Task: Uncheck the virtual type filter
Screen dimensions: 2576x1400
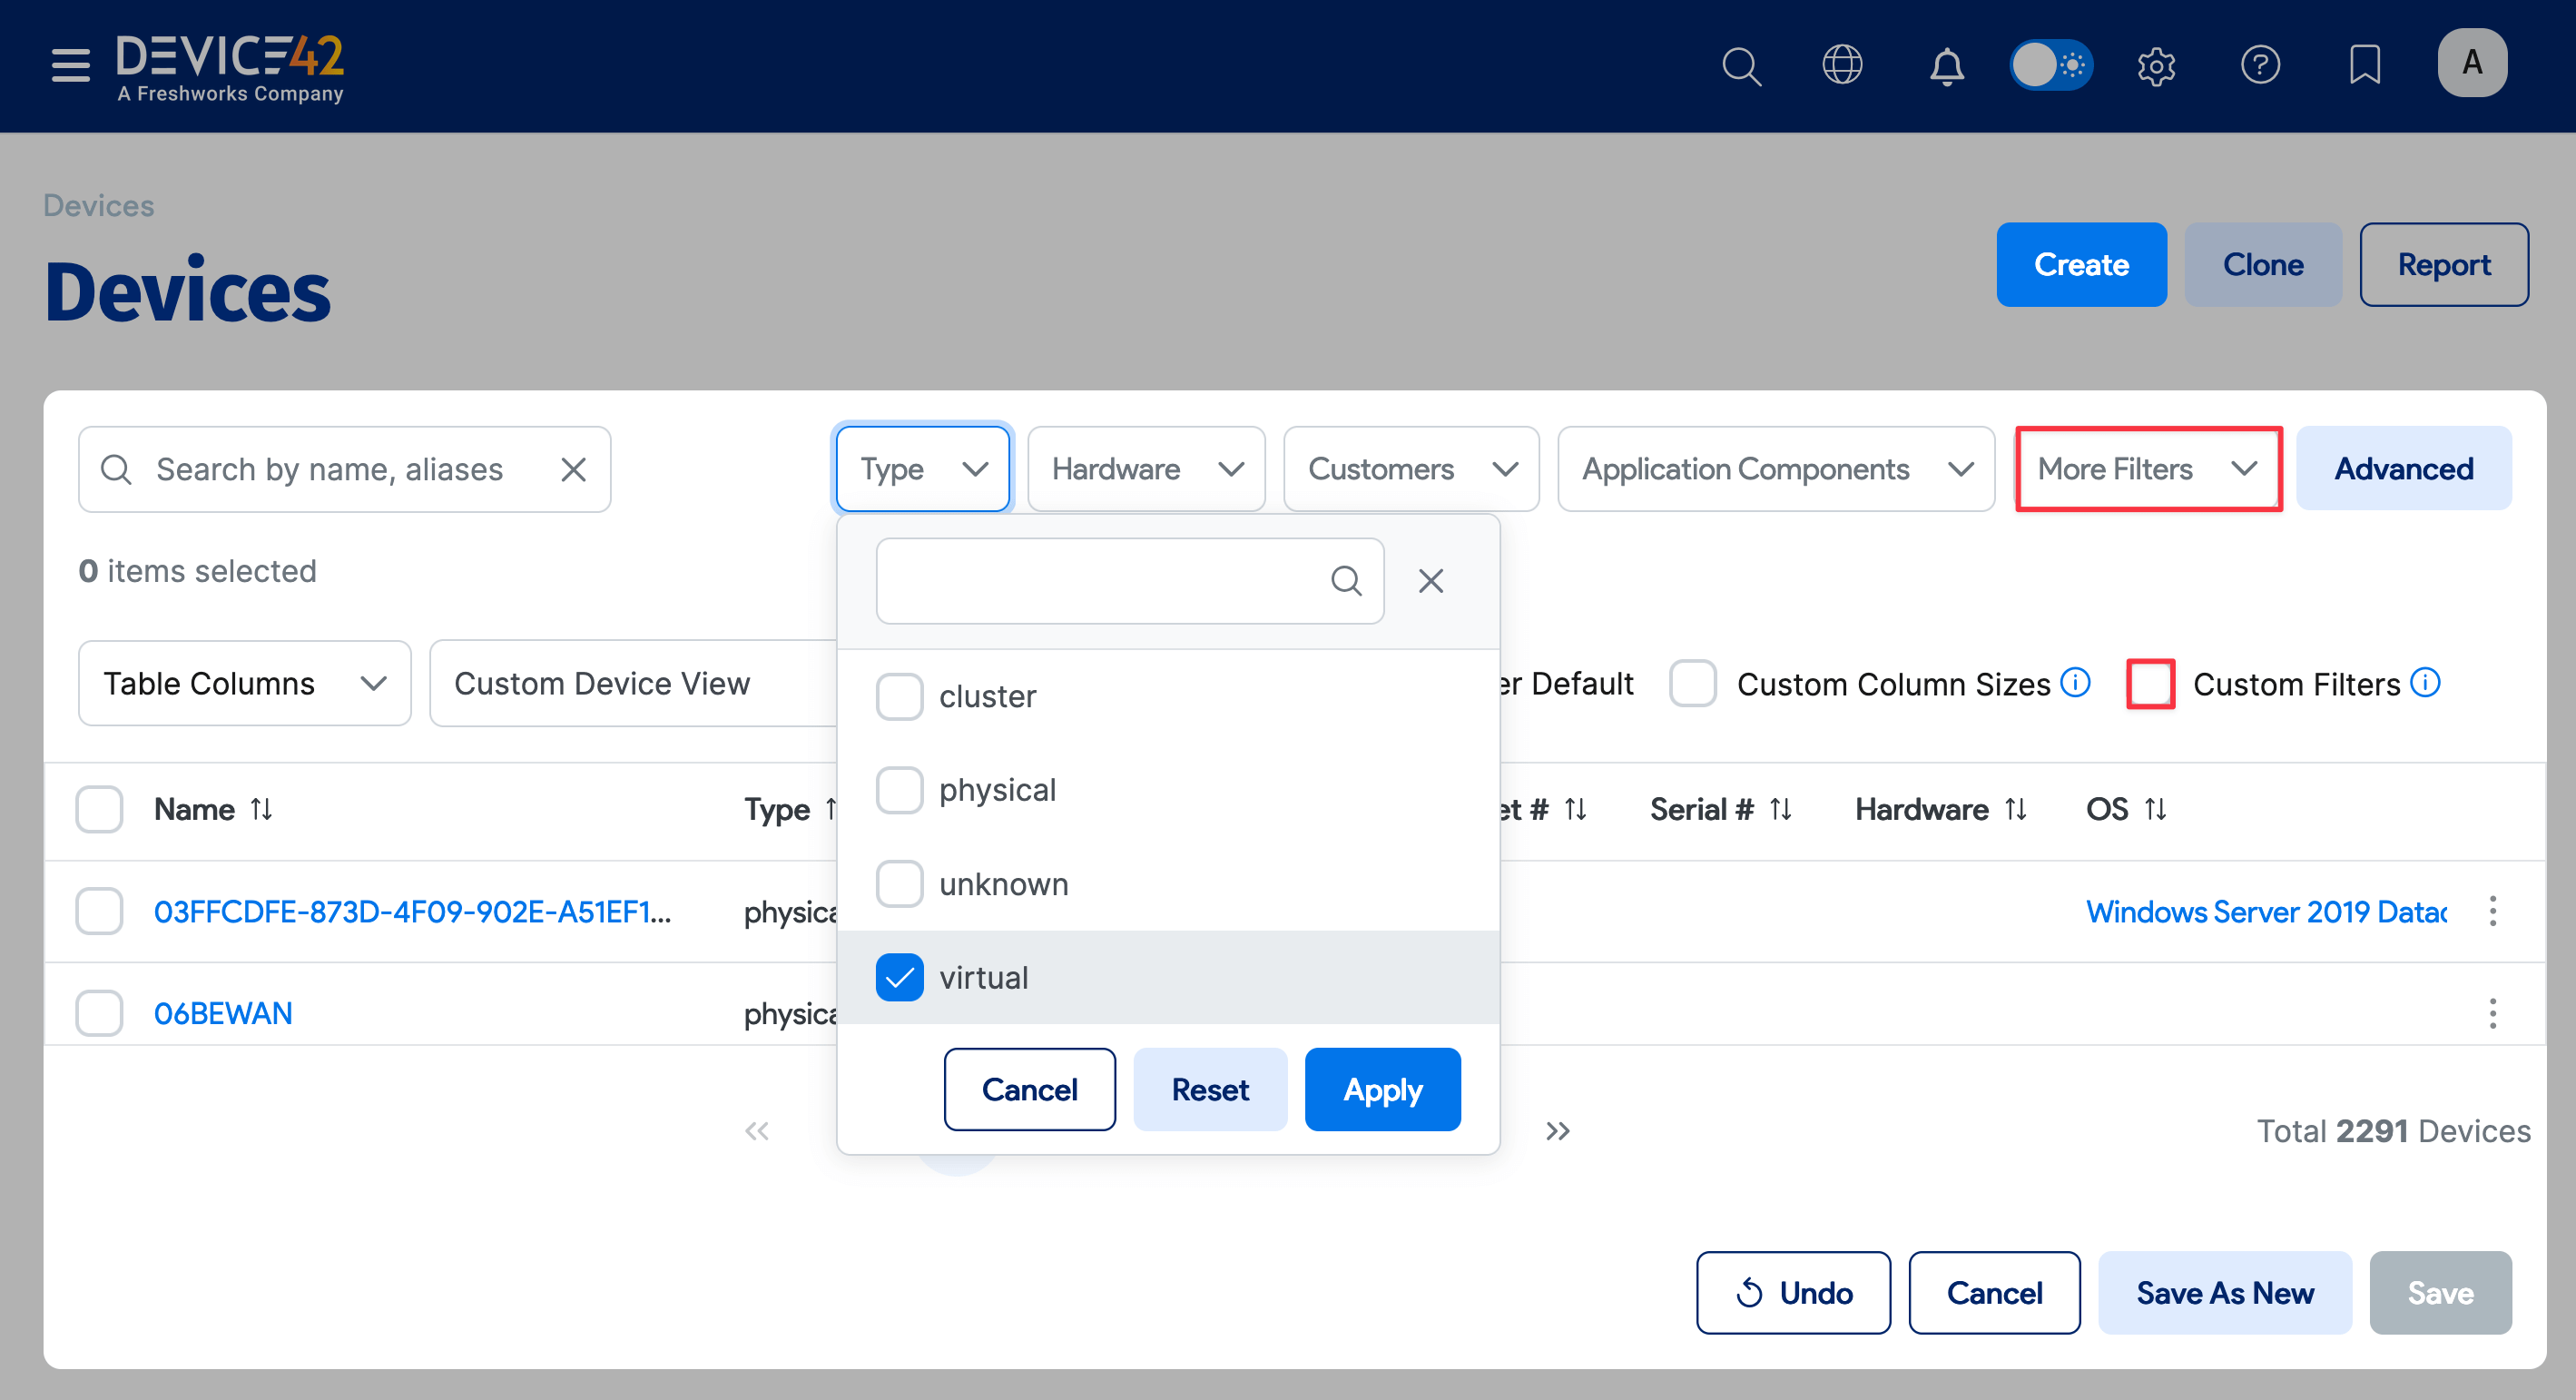Action: (x=899, y=977)
